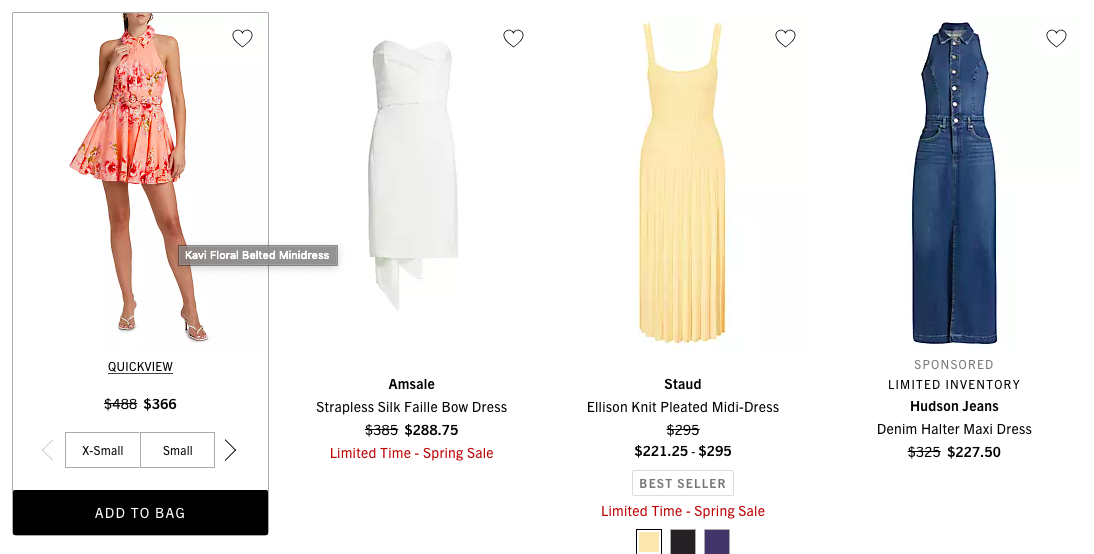Click the Amsale brand name

411,384
